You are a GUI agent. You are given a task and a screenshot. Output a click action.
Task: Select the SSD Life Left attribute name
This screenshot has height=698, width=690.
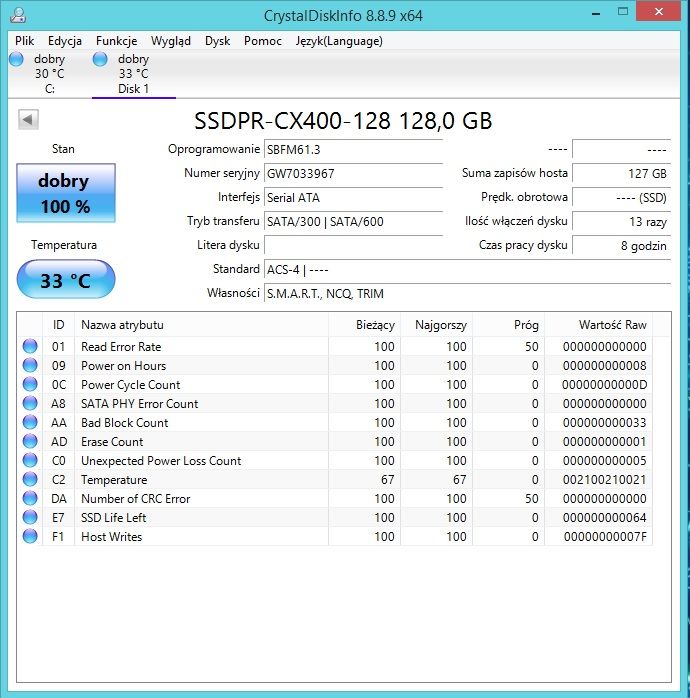(114, 518)
